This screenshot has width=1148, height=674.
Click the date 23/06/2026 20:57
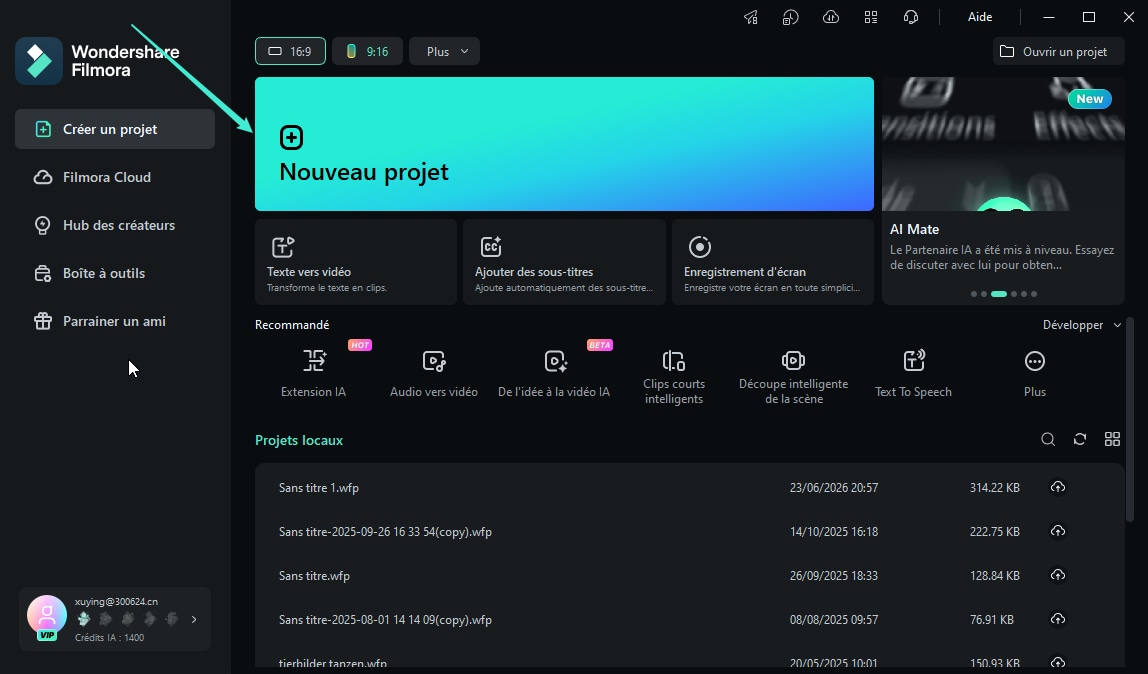click(833, 488)
